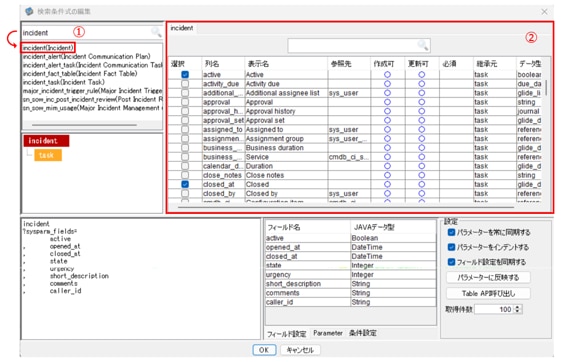Click Table API呼び出し button
The width and height of the screenshot is (567, 362).
point(488,293)
